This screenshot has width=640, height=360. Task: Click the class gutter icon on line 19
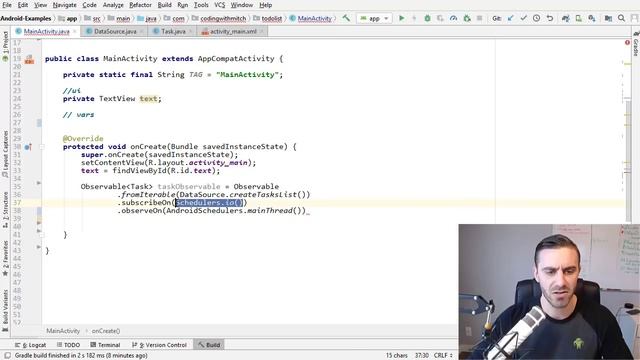click(29, 59)
